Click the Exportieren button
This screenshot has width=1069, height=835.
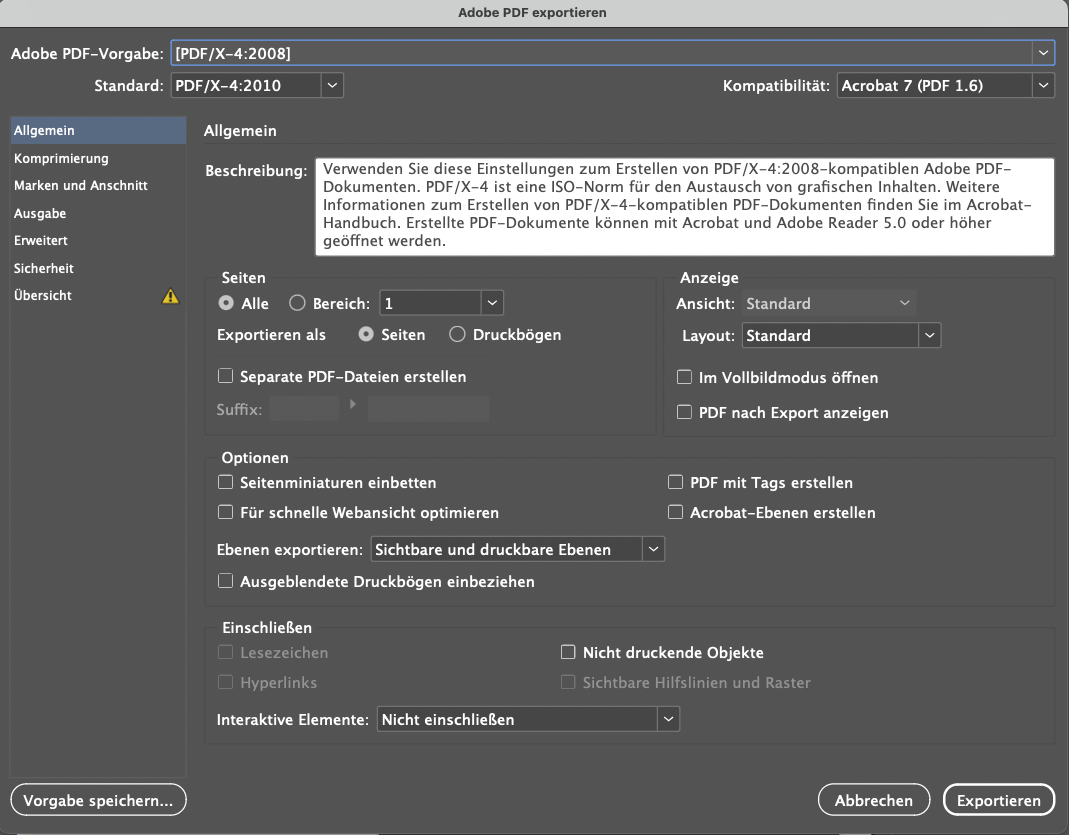(x=999, y=800)
